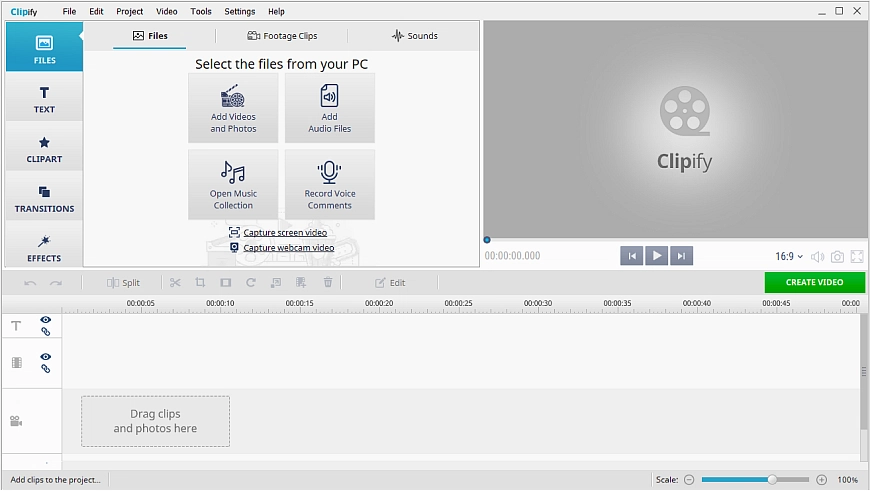870x492 pixels.
Task: Click the Clipify logo in title bar
Action: pos(24,12)
